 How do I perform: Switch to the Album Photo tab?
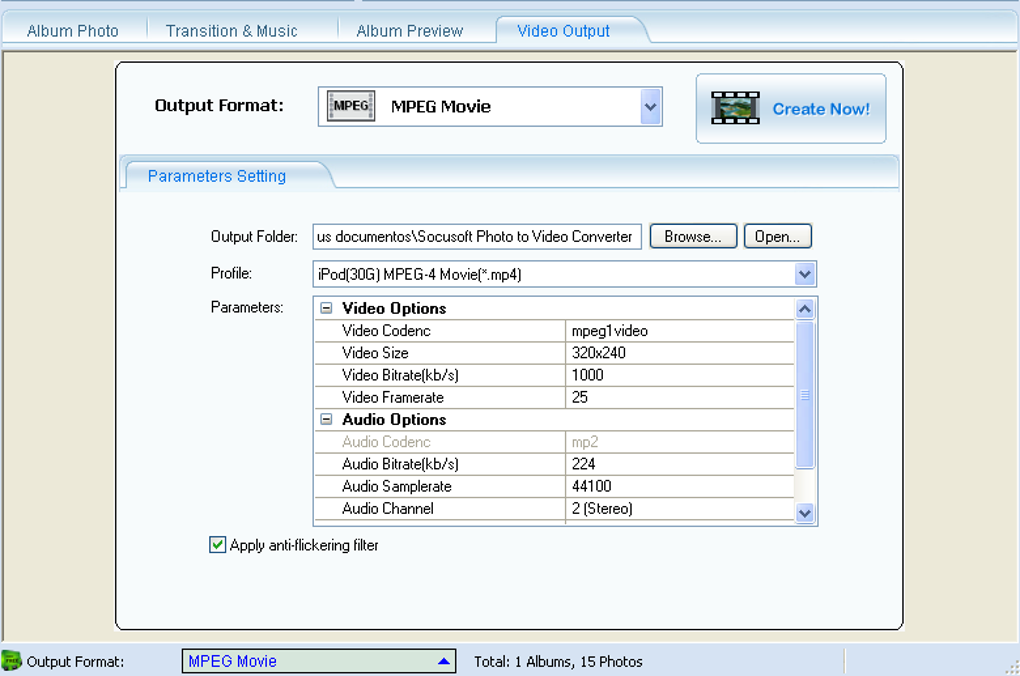72,31
